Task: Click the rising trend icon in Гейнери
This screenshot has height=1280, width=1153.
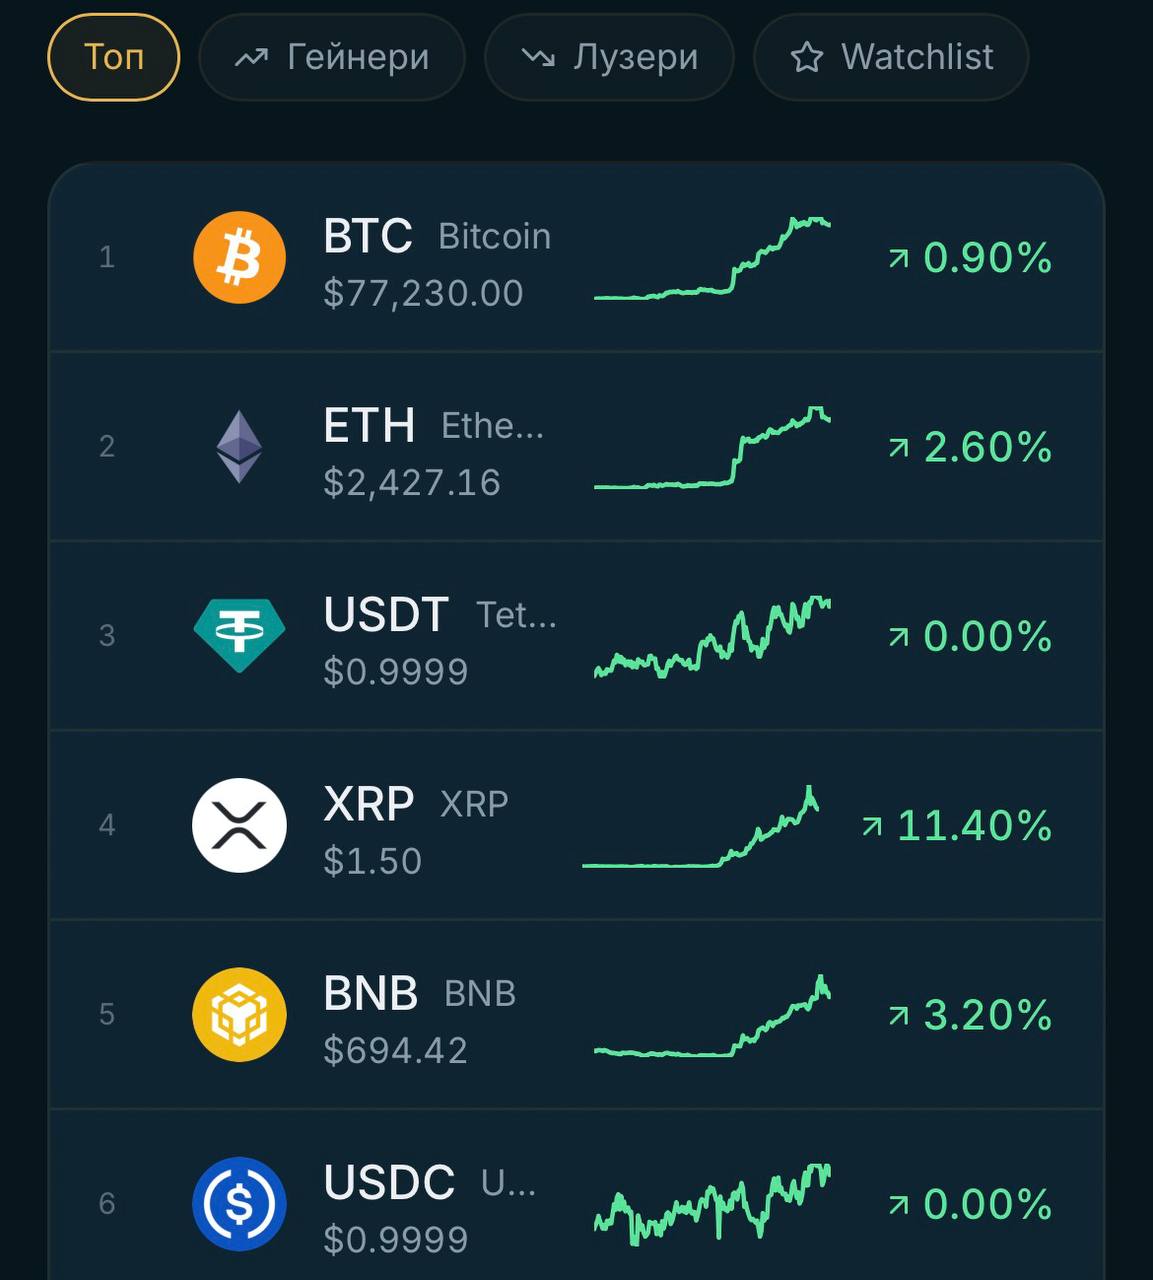Action: coord(251,58)
